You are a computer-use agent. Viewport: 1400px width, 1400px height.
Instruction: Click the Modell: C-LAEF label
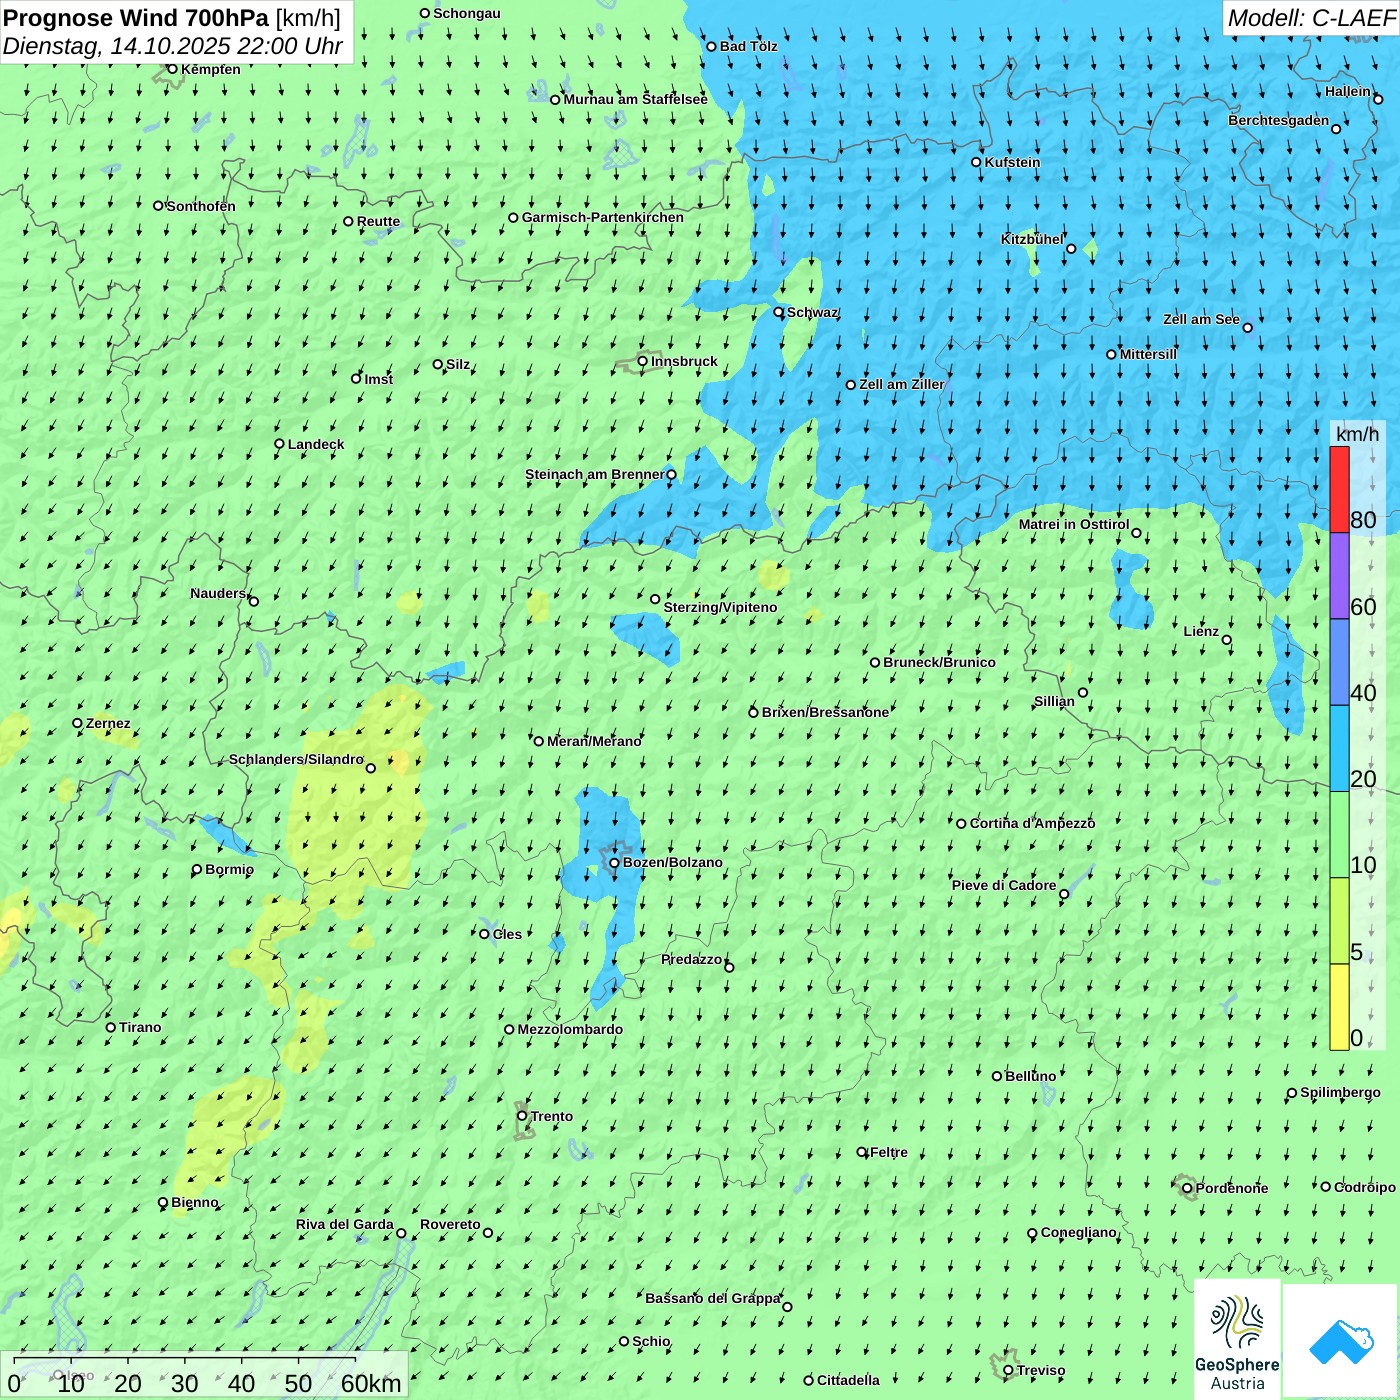(1310, 18)
